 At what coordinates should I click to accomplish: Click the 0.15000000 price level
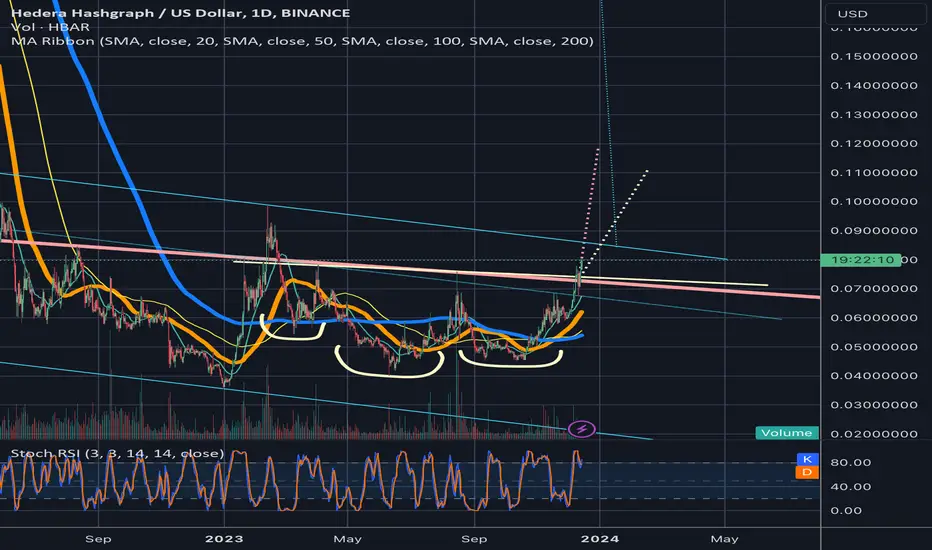pyautogui.click(x=874, y=56)
